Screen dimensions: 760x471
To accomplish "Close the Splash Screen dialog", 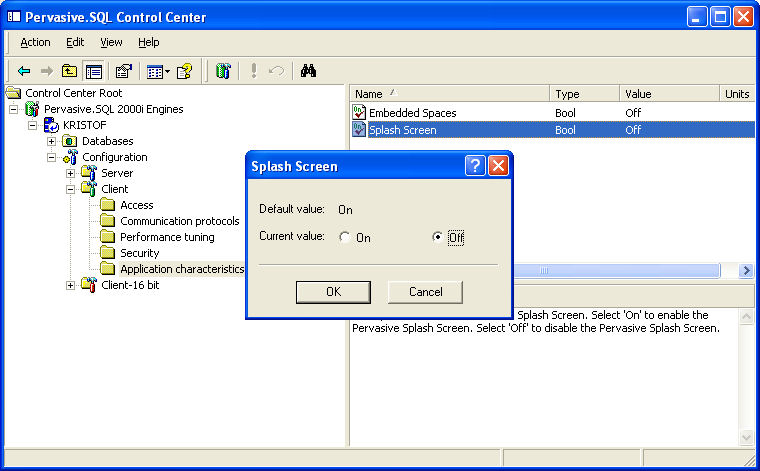I will (498, 166).
